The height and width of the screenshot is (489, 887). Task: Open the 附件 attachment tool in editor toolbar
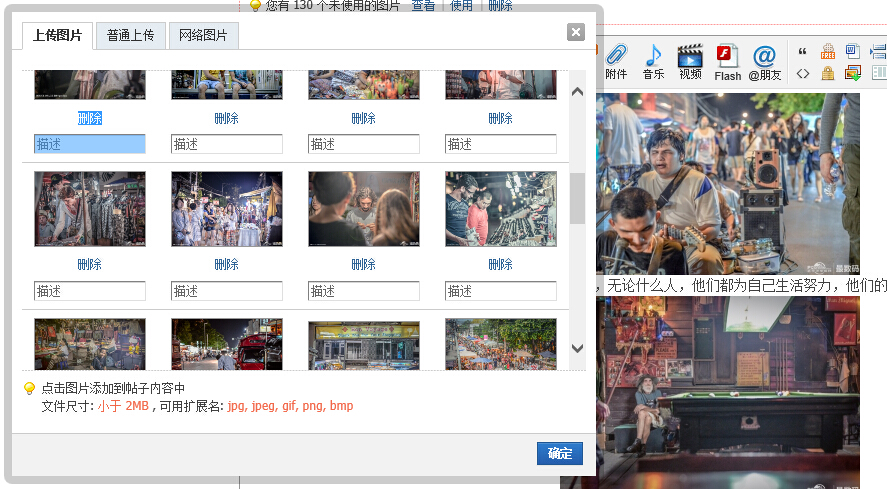tap(616, 62)
